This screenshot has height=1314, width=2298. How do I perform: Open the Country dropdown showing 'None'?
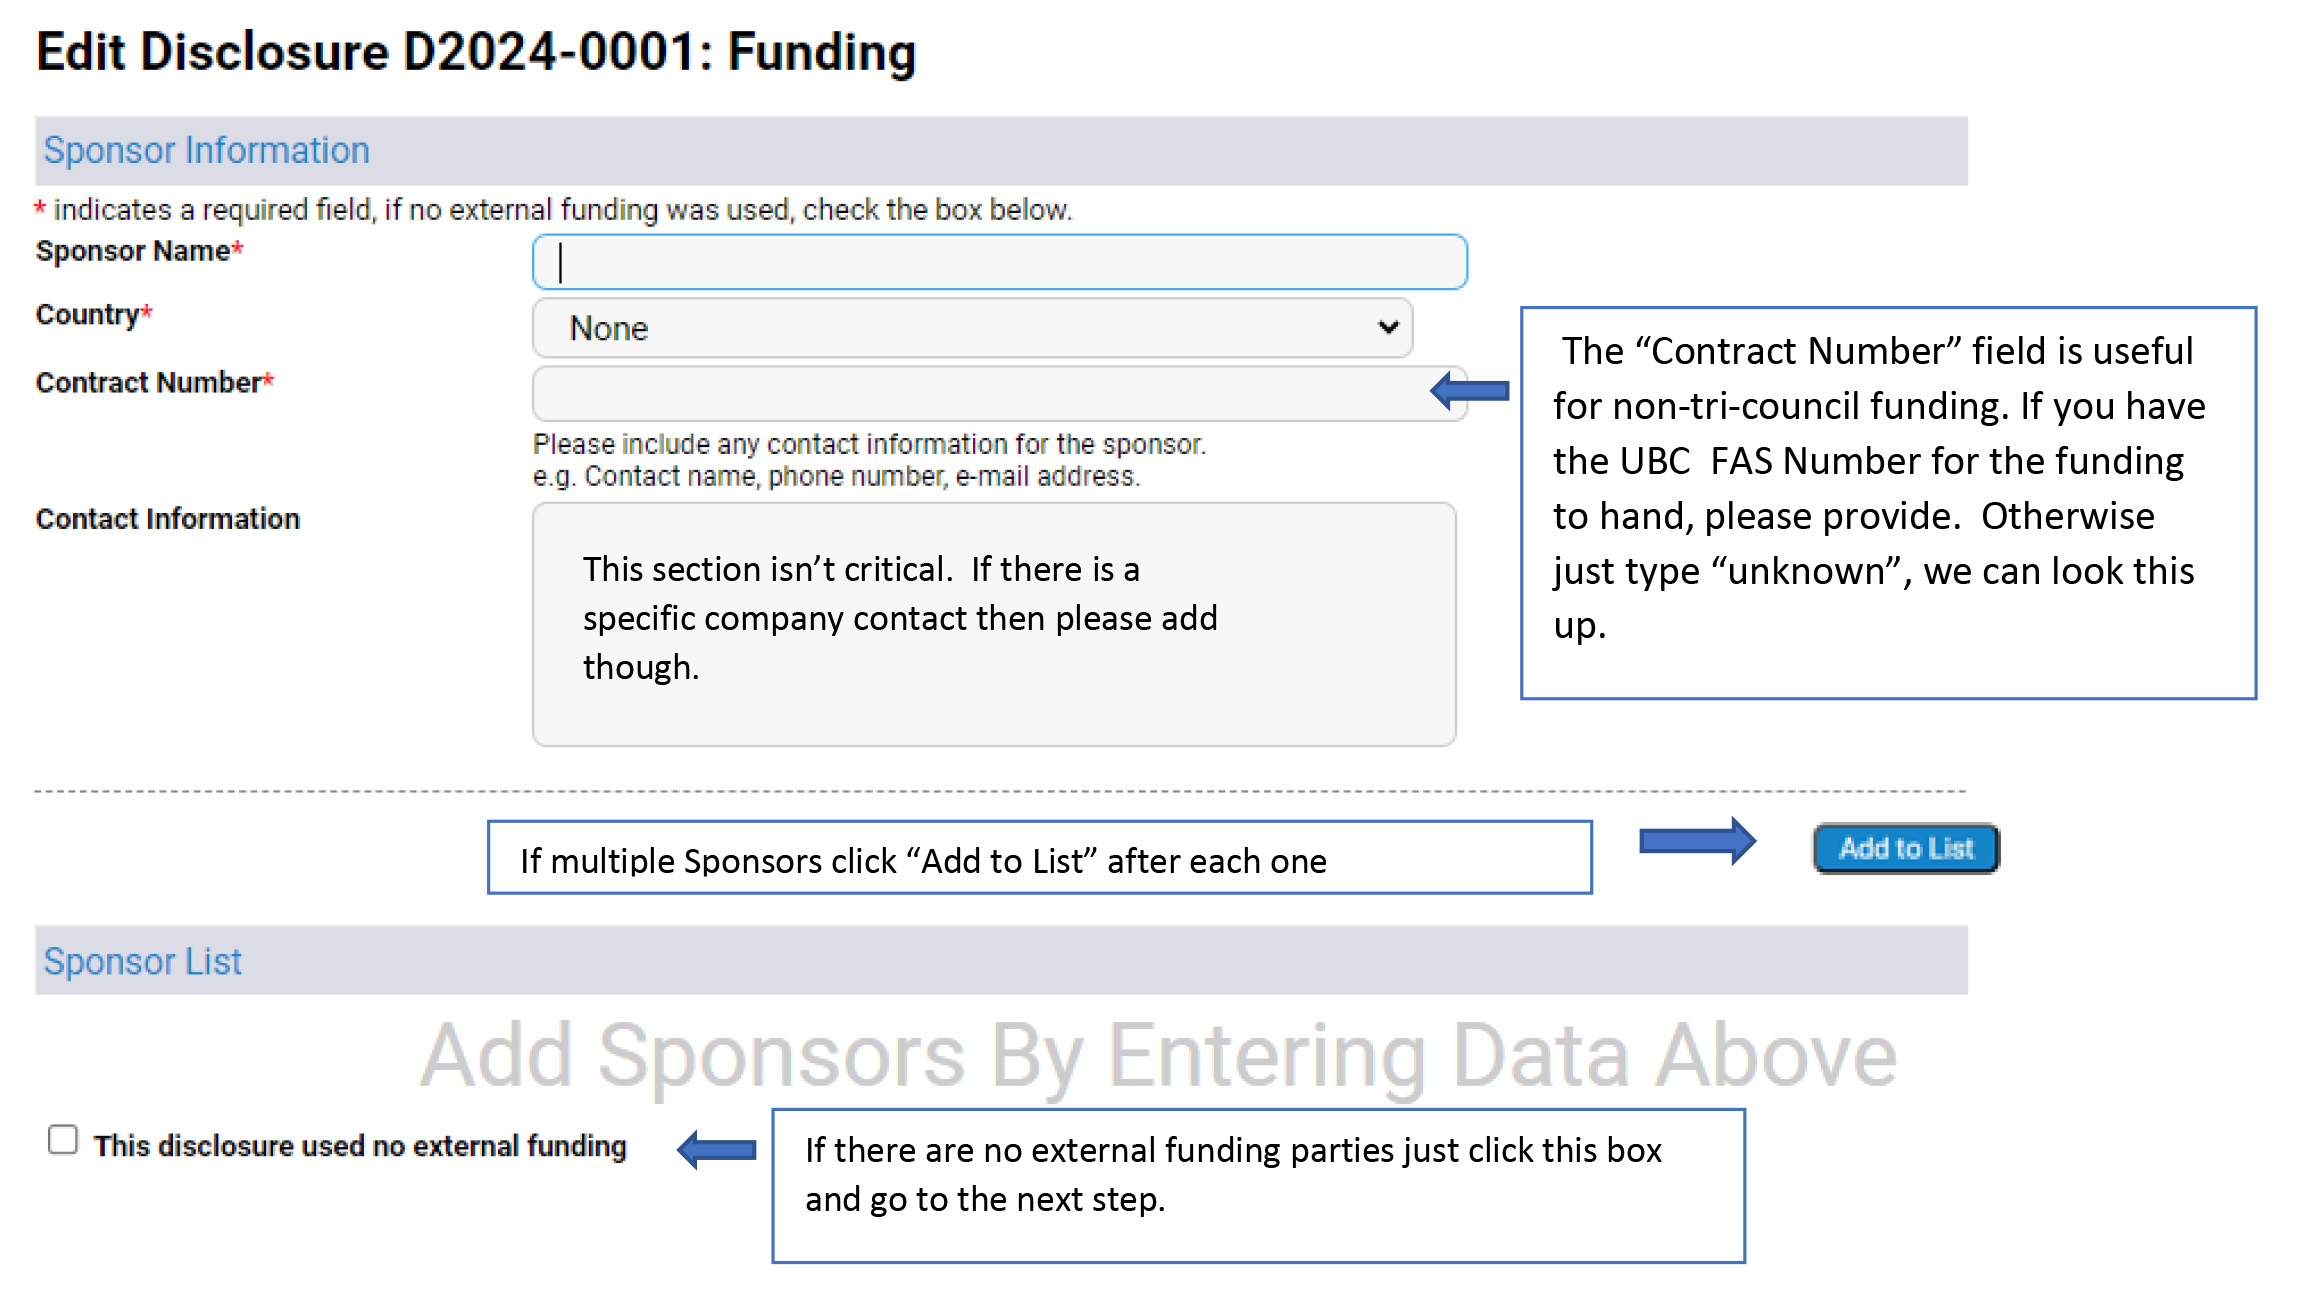click(x=970, y=327)
